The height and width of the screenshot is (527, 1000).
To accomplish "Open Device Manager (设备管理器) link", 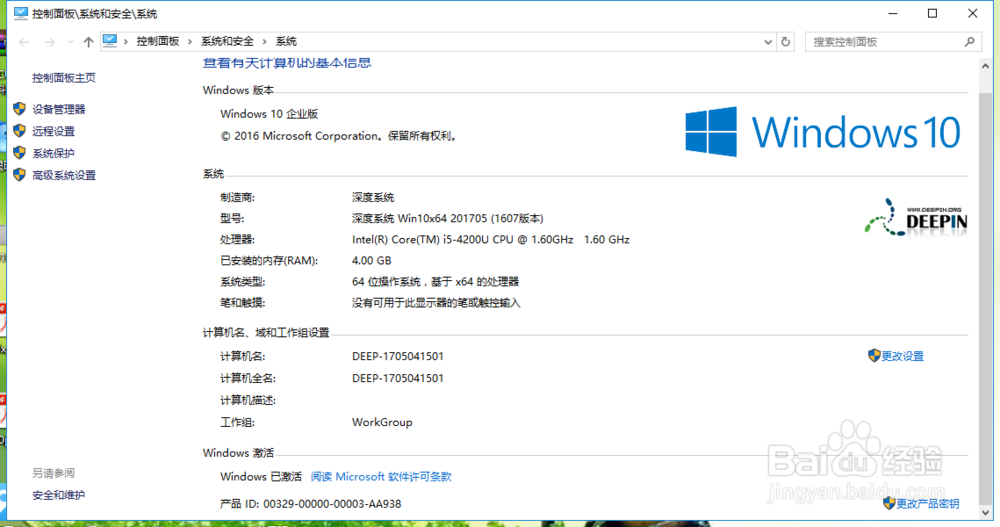I will coord(59,109).
